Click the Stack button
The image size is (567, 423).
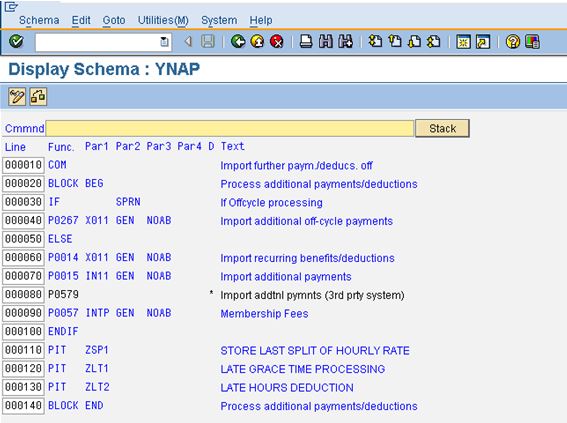pos(442,128)
